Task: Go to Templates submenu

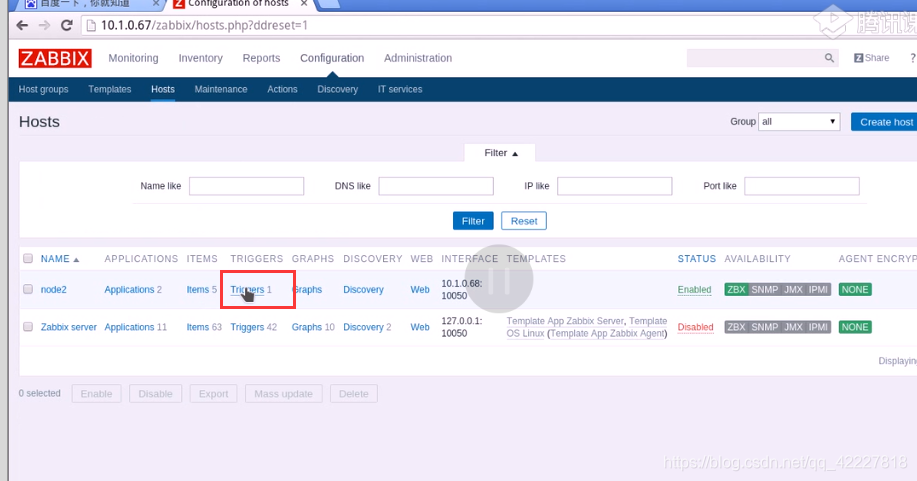Action: (110, 89)
